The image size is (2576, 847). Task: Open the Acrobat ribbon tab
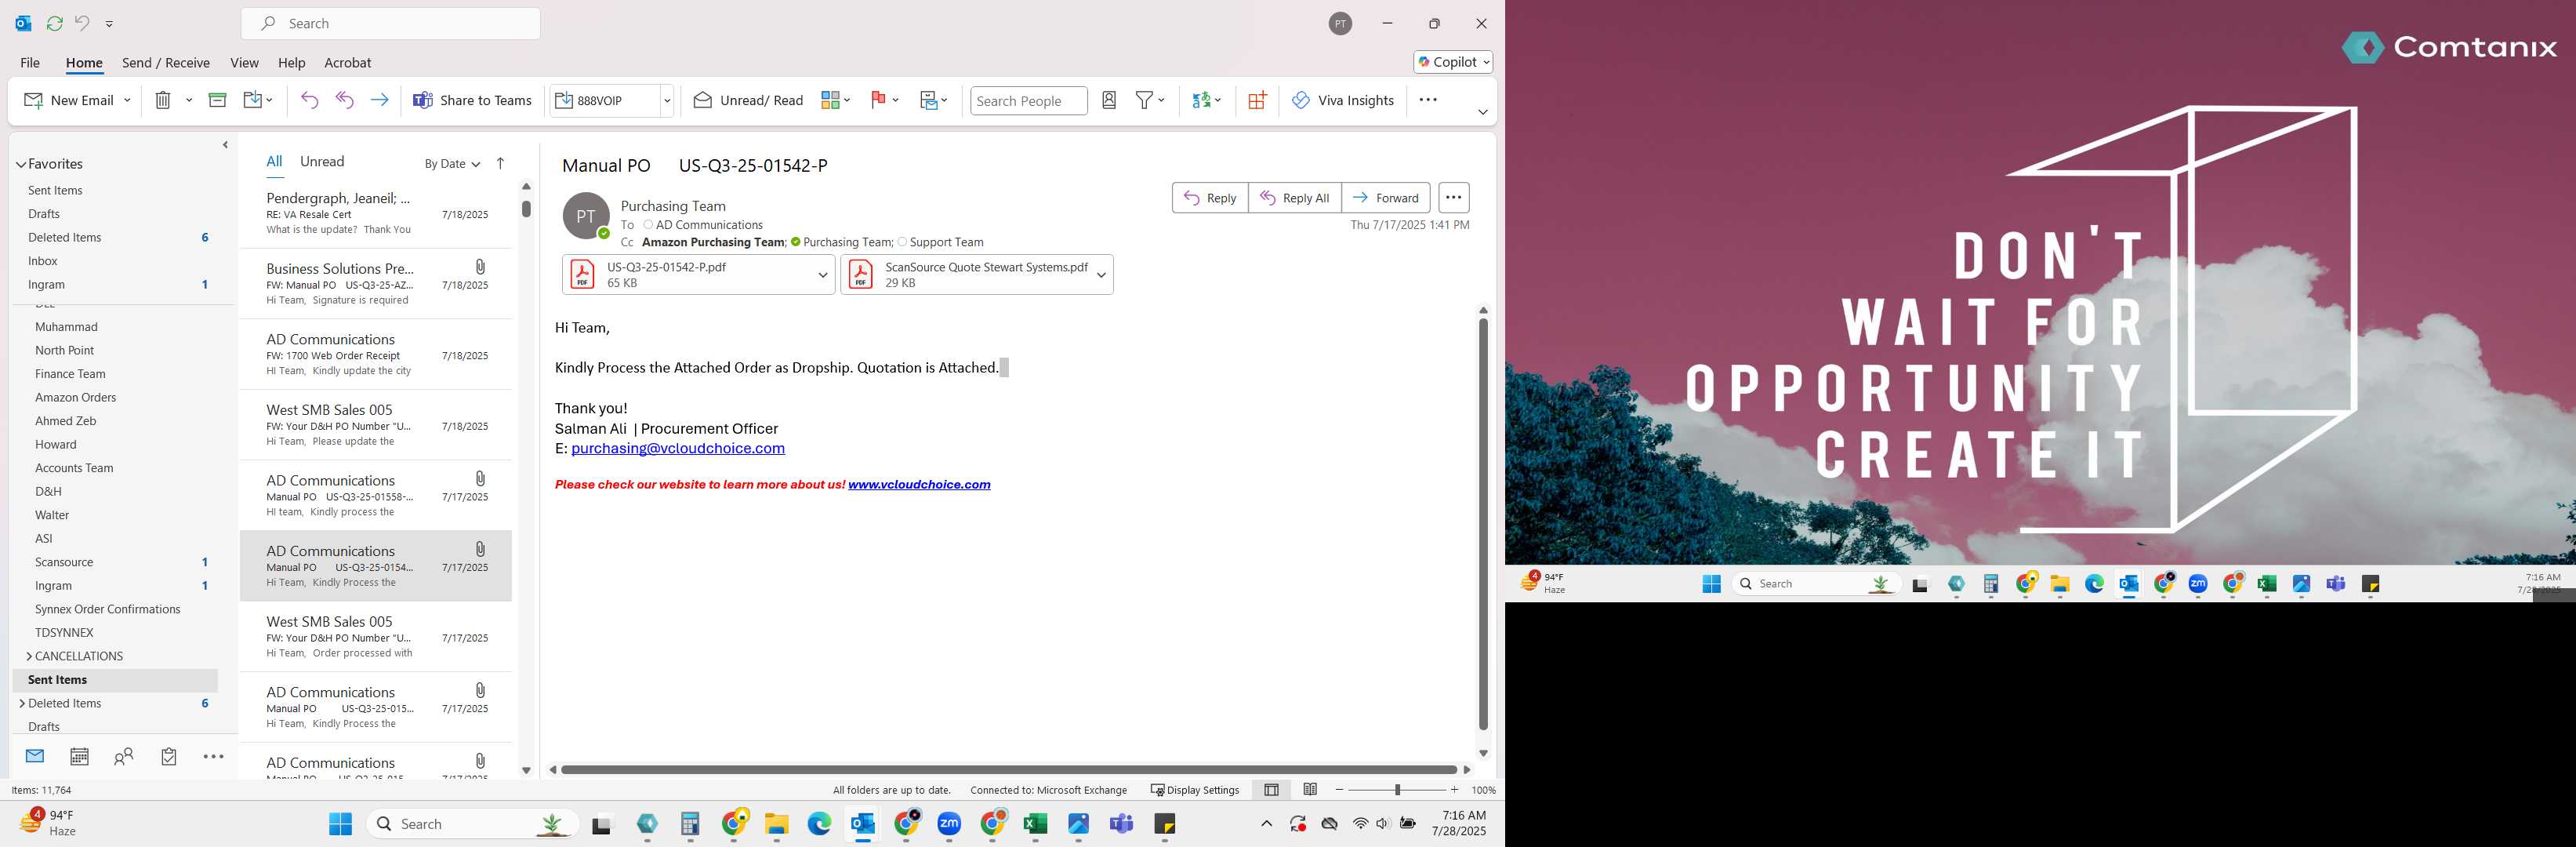pos(348,62)
